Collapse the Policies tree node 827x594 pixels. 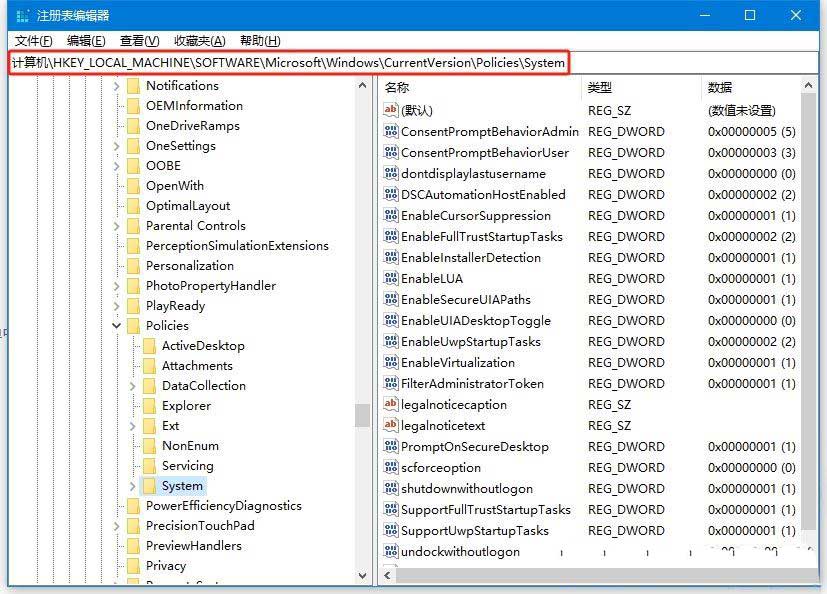pyautogui.click(x=116, y=325)
